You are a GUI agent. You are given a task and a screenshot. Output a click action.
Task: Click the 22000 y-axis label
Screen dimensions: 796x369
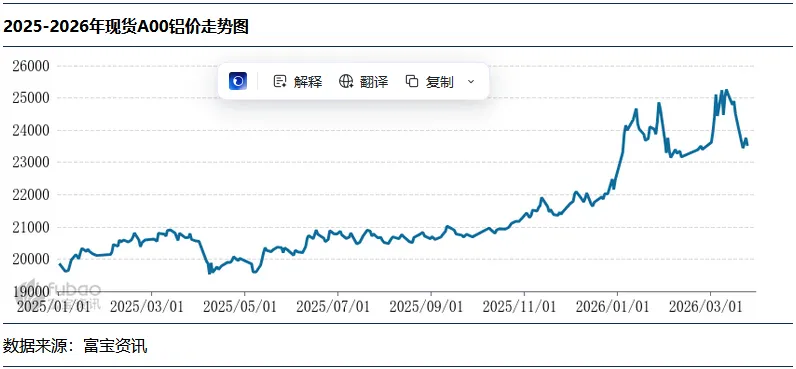30,195
